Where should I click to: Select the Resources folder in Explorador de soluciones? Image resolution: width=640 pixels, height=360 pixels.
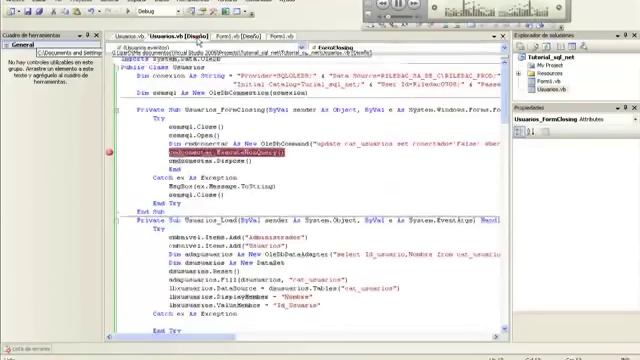[x=549, y=73]
